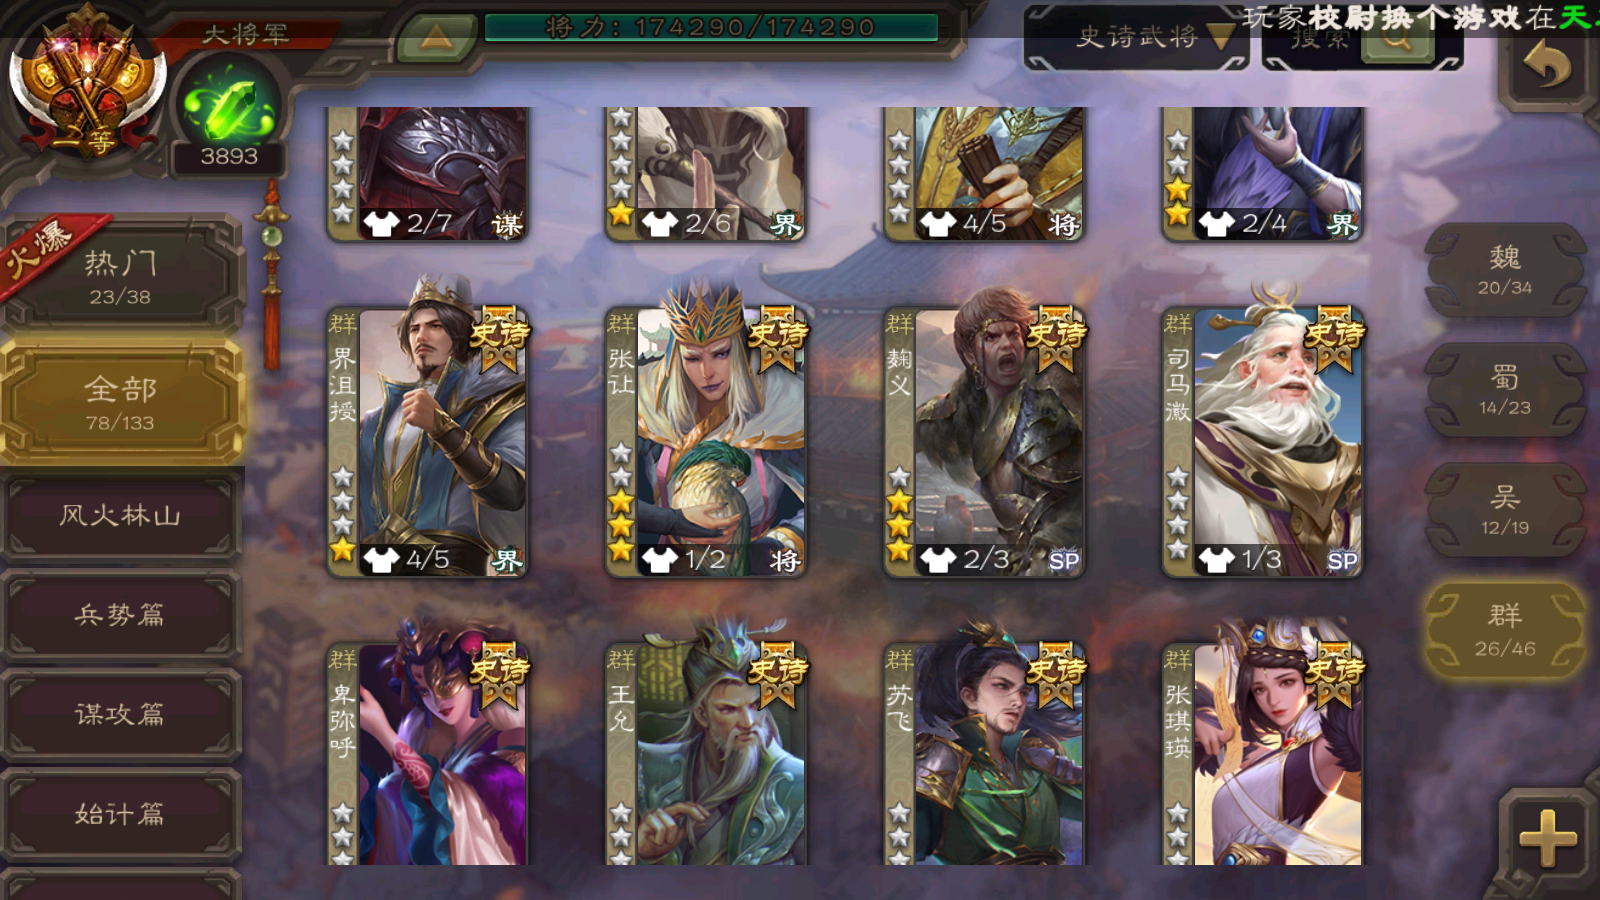Screen dimensions: 1600x900
Task: Open the 风火林山 category
Action: click(120, 516)
